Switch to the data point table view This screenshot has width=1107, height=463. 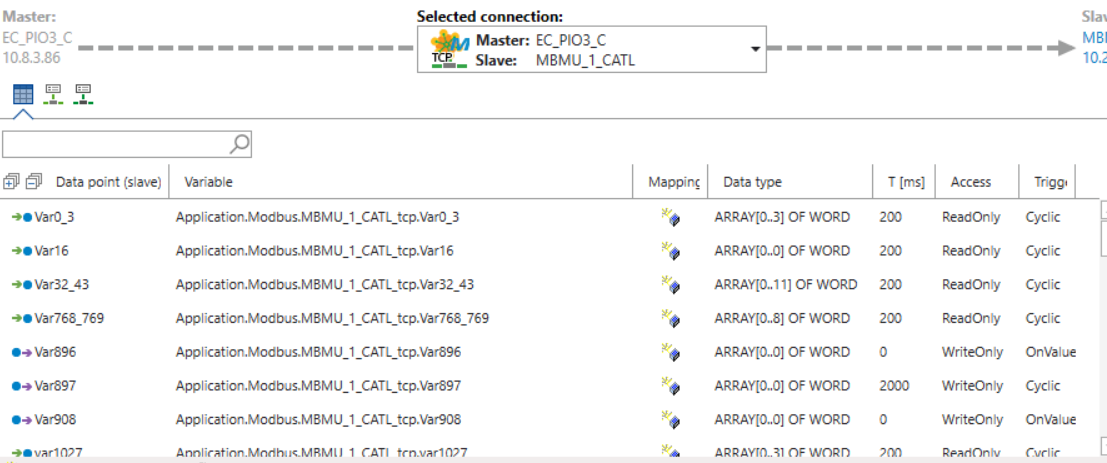point(23,94)
